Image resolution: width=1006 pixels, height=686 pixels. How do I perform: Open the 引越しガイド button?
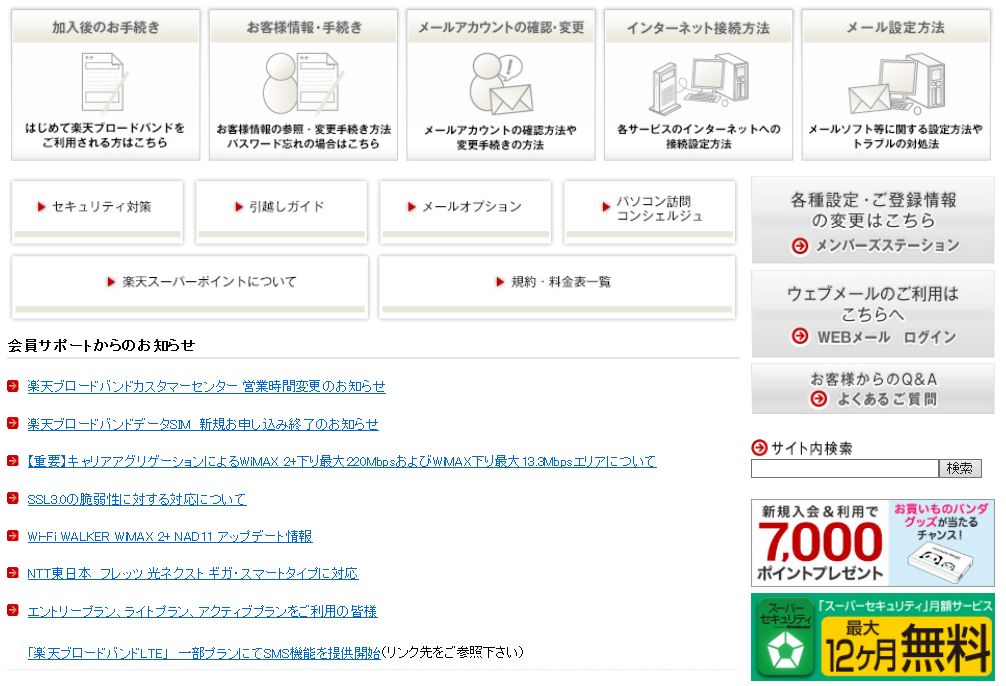[282, 212]
